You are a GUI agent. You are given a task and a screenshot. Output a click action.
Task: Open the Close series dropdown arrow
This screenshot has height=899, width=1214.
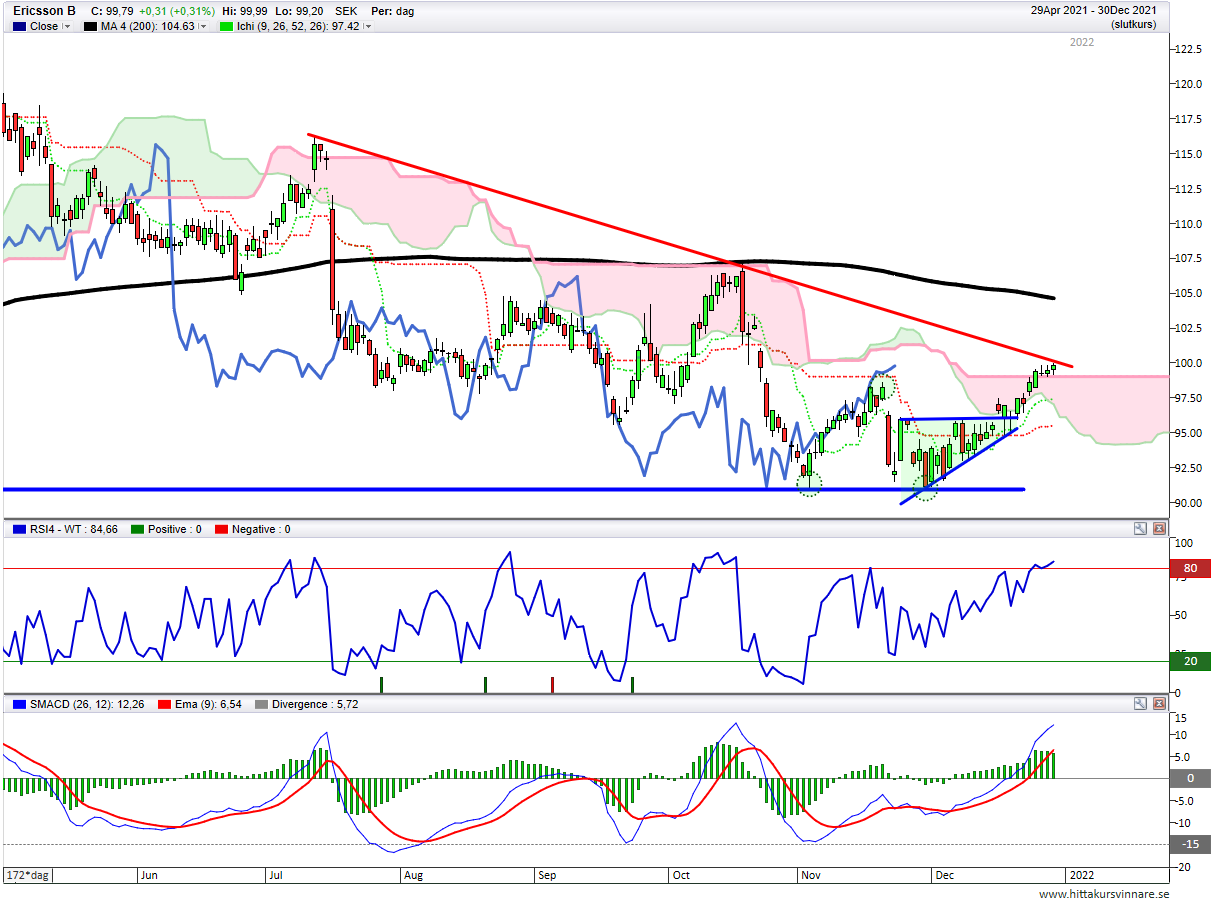coord(67,27)
